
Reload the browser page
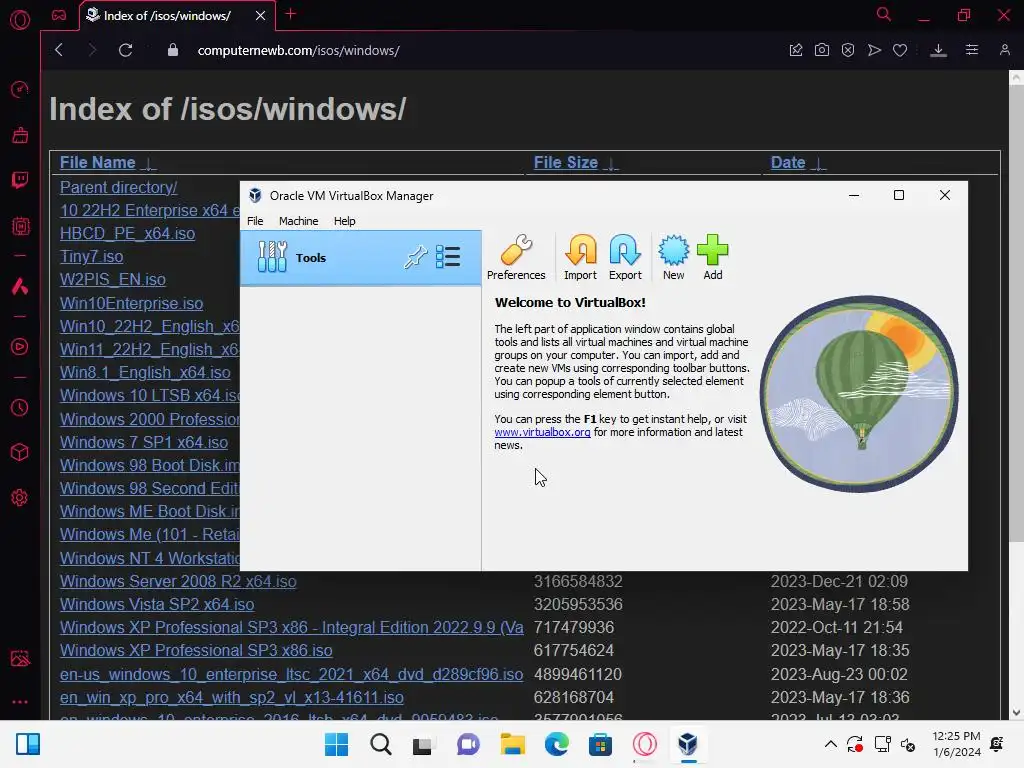tap(125, 50)
